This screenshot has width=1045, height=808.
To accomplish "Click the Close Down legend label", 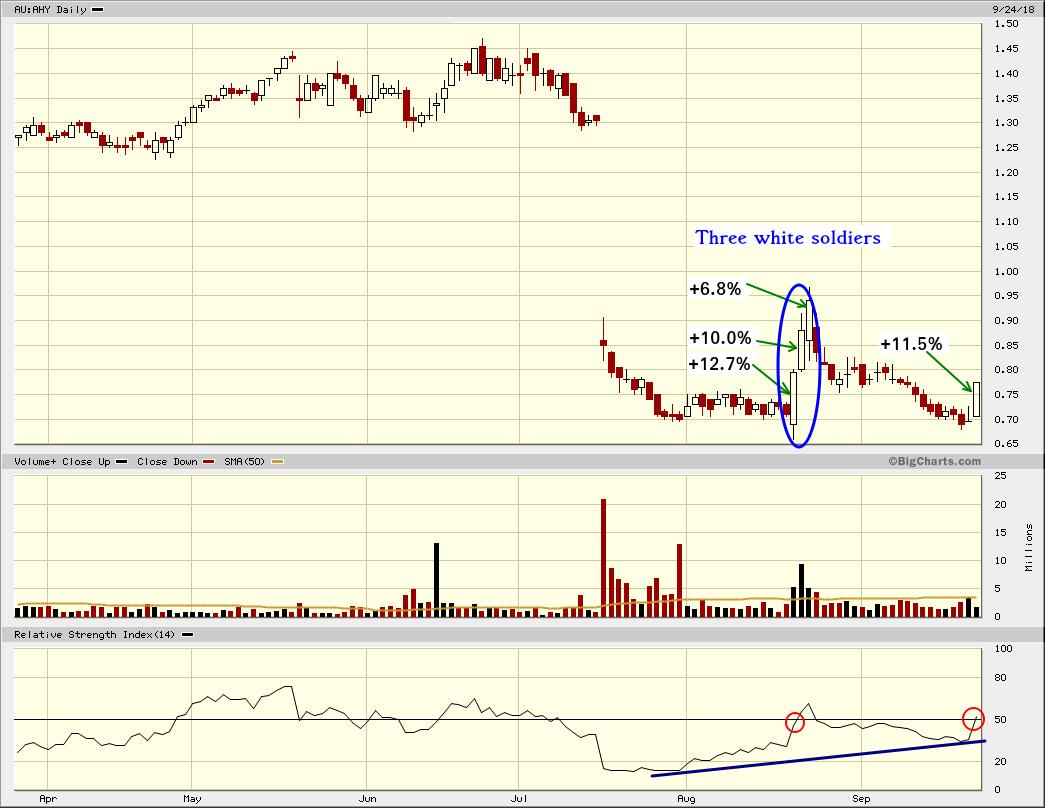I will [167, 461].
